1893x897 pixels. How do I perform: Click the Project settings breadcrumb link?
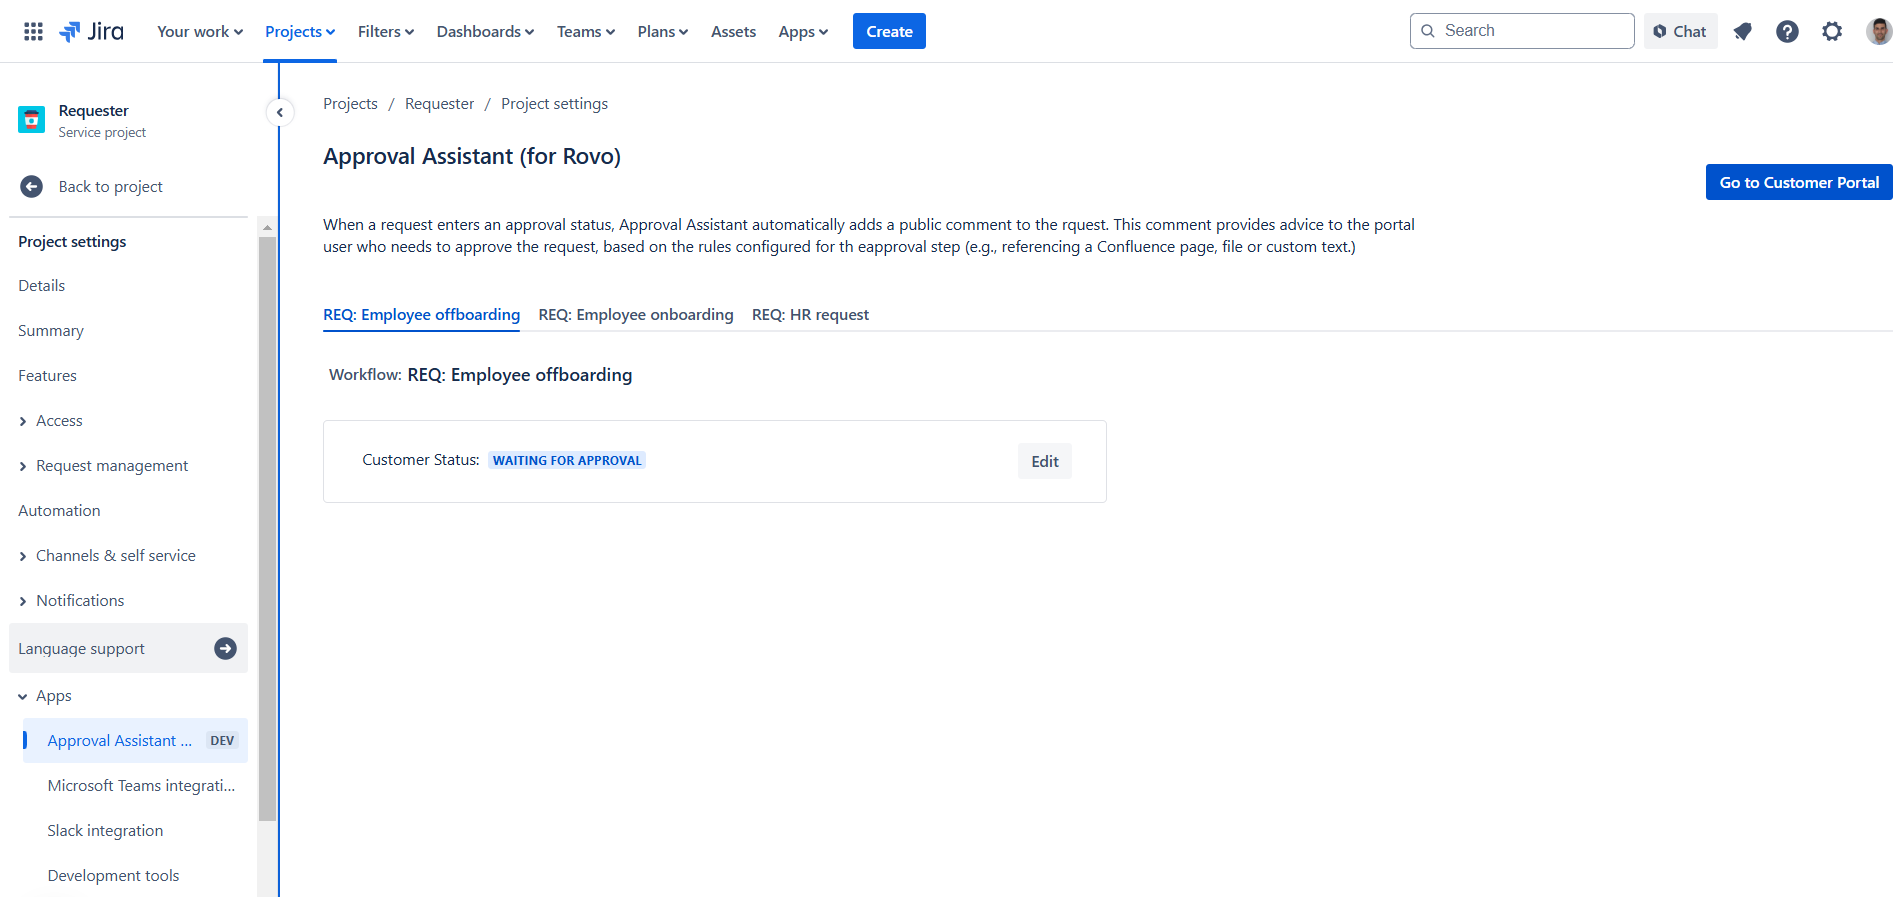coord(554,103)
